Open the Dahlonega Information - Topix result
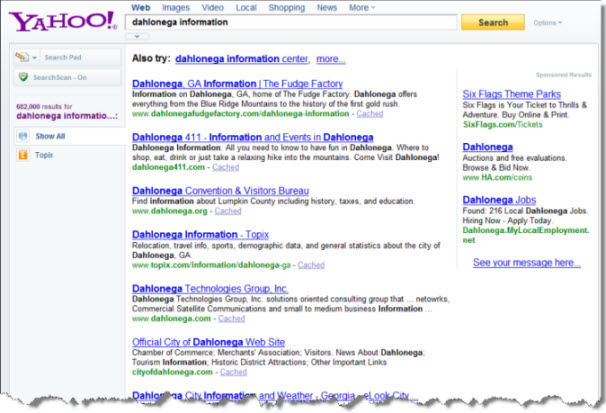The image size is (606, 413). coord(200,235)
